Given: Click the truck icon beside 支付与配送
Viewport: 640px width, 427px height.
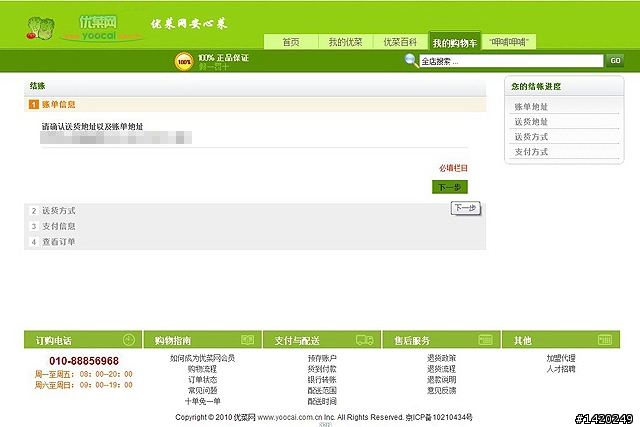Looking at the screenshot, I should tap(364, 340).
